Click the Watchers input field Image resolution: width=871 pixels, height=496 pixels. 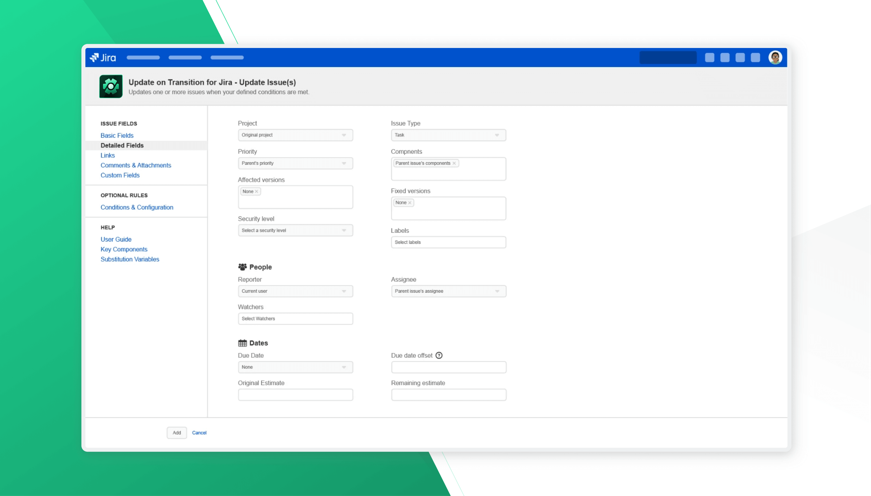point(296,319)
